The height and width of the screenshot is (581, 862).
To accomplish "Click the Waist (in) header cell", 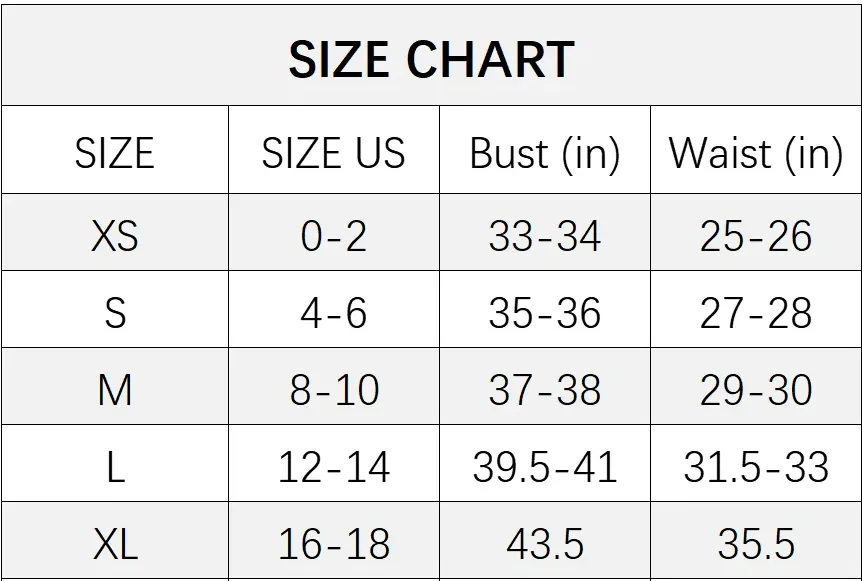I will (756, 150).
